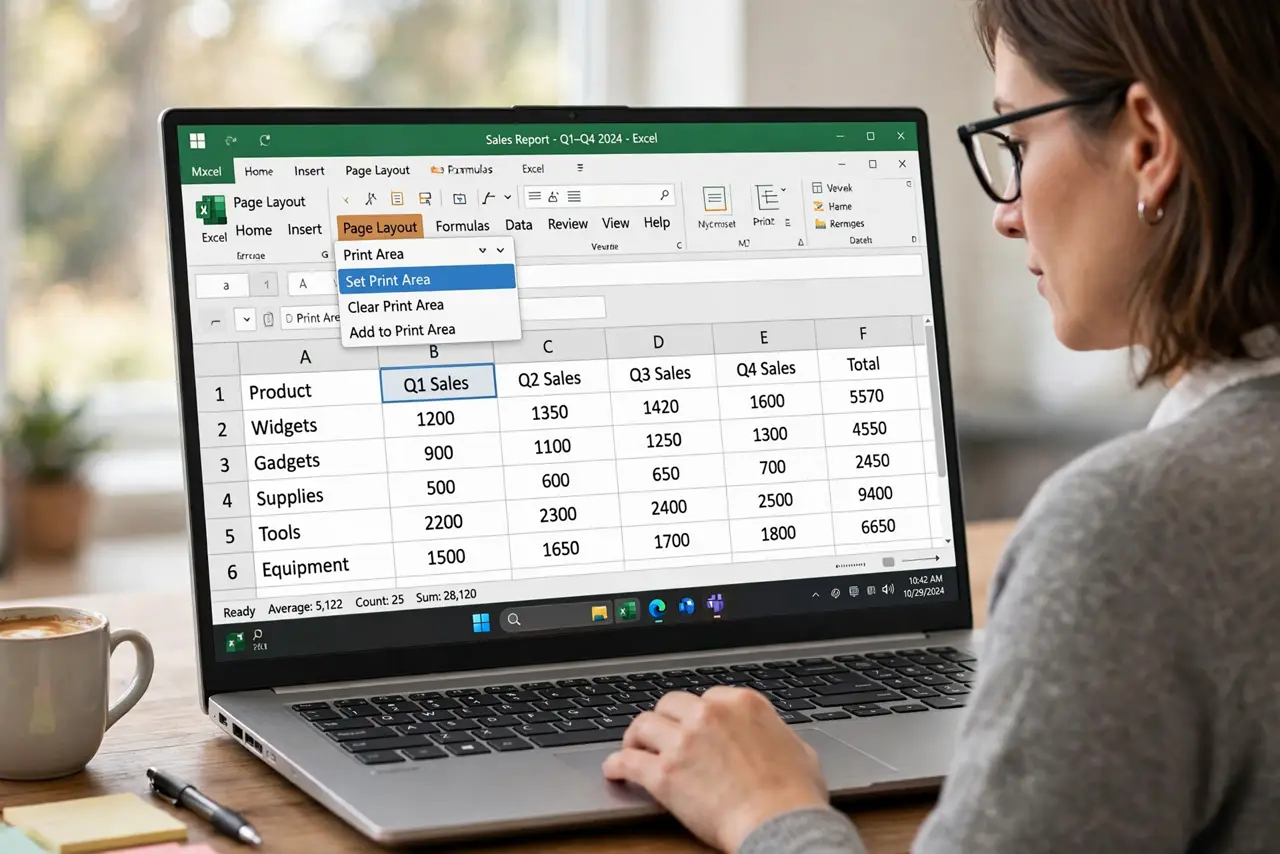1280x854 pixels.
Task: Click the search magnifier in ribbon box
Action: pos(664,195)
